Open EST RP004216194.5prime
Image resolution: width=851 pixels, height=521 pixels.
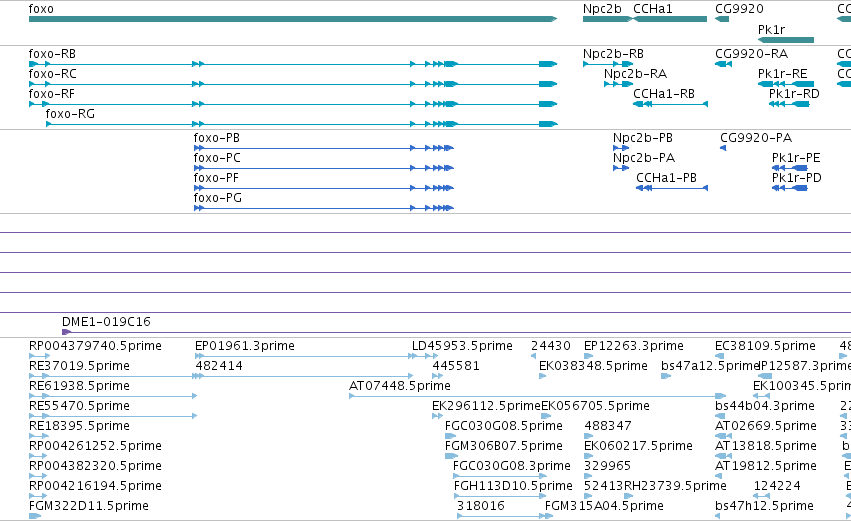pos(95,486)
